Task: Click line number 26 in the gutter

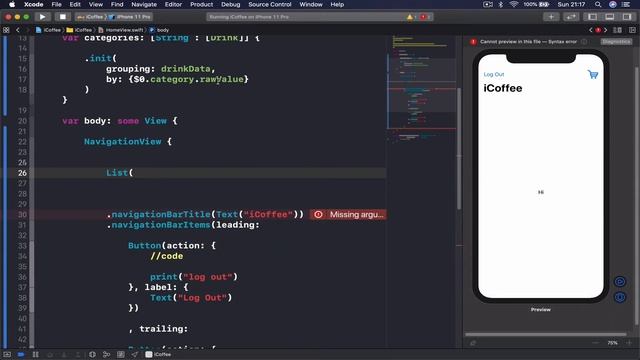Action: point(22,173)
